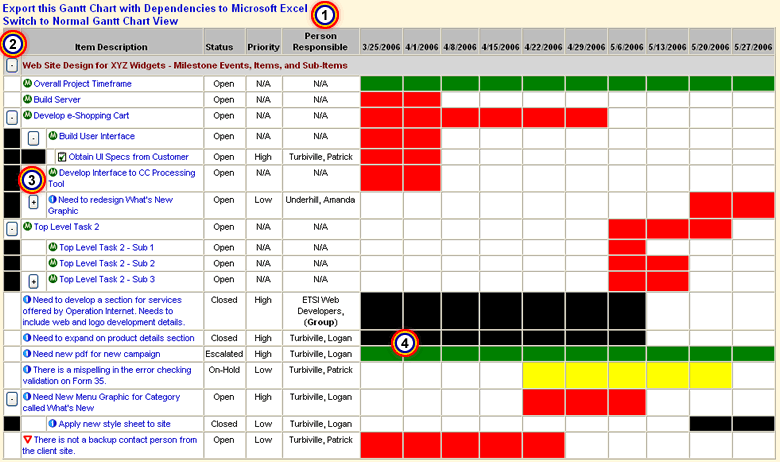Open Overall Project Timeframe item
This screenshot has width=780, height=462.
pyautogui.click(x=83, y=84)
